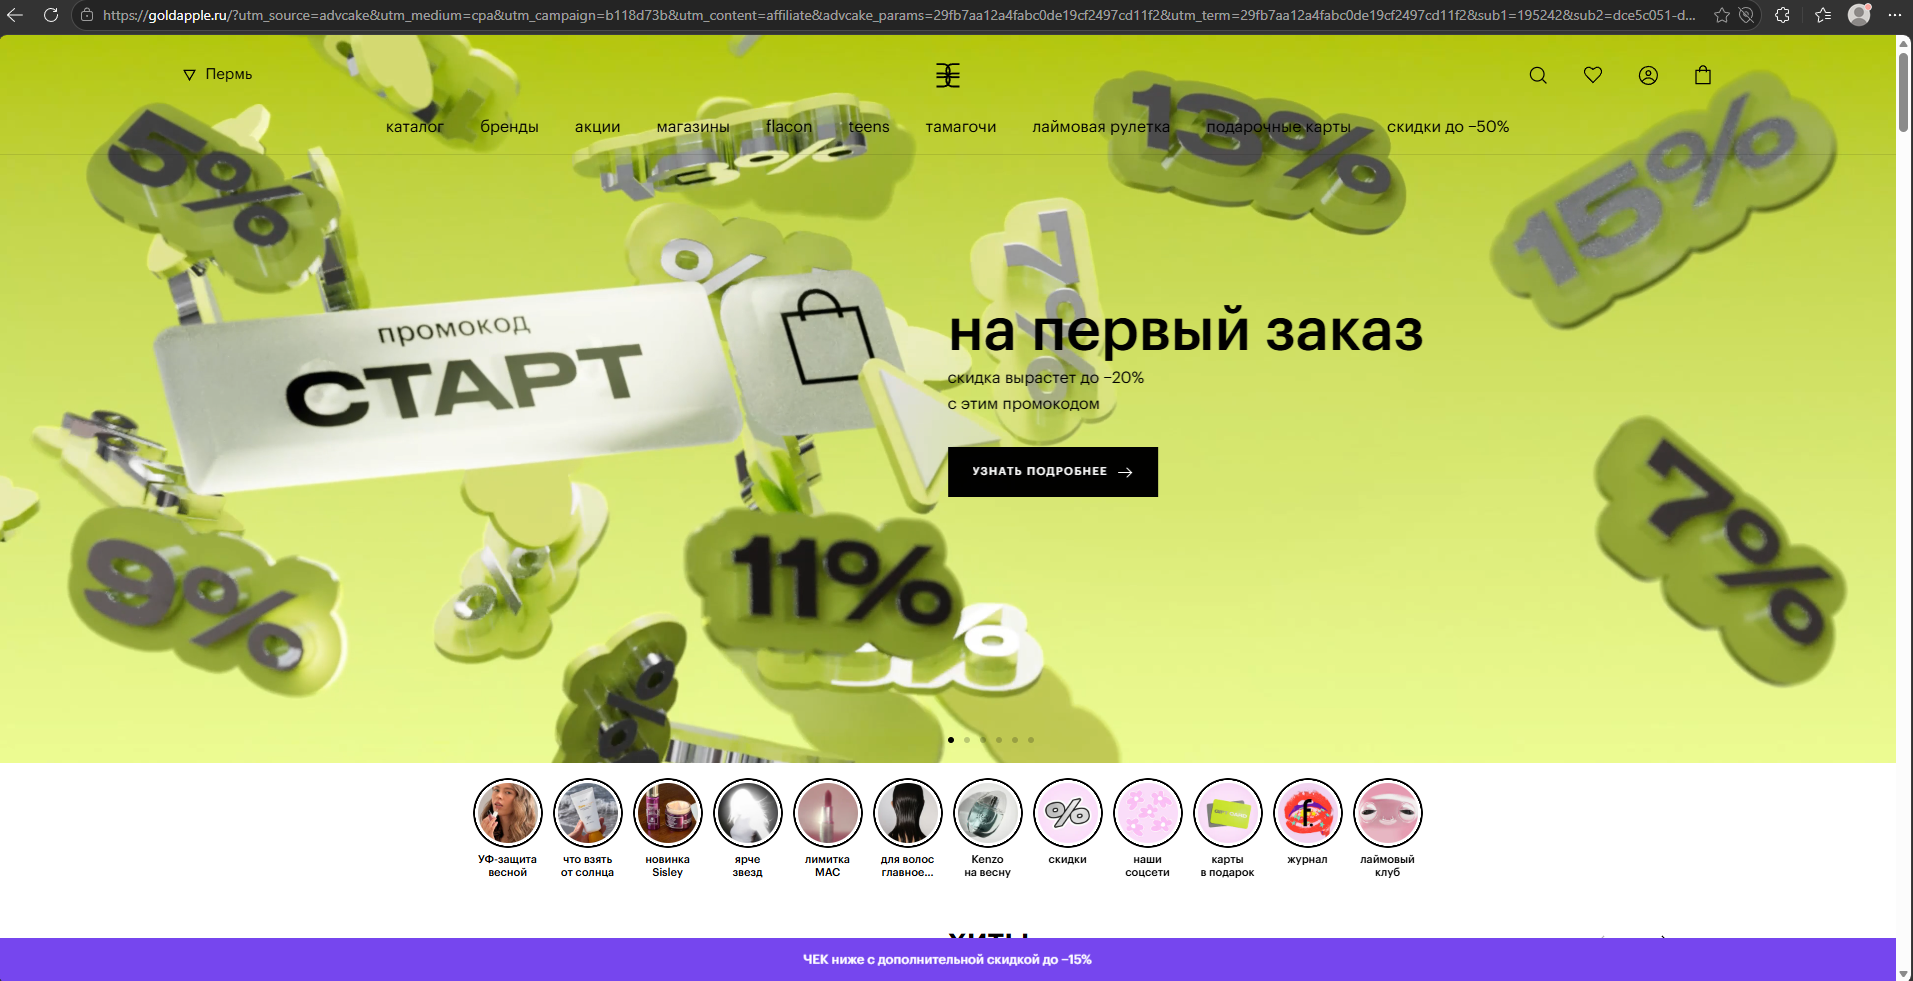This screenshot has height=981, width=1913.
Task: Open the wishlist (heart icon)
Action: click(1592, 74)
